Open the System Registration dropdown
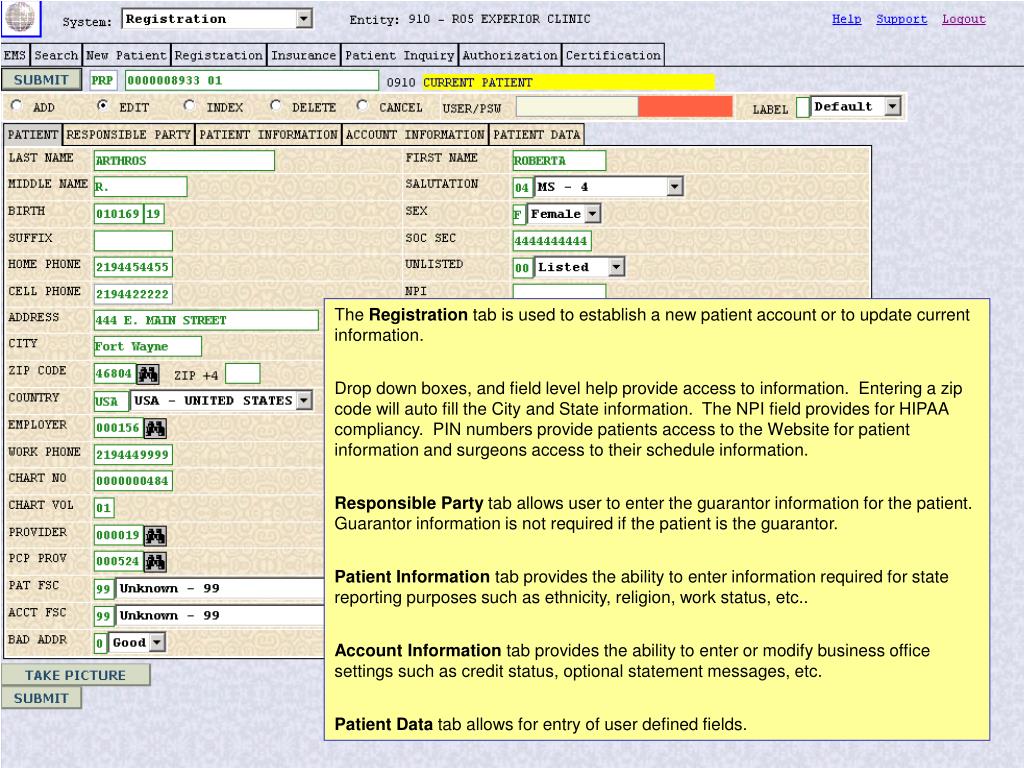 (x=217, y=19)
